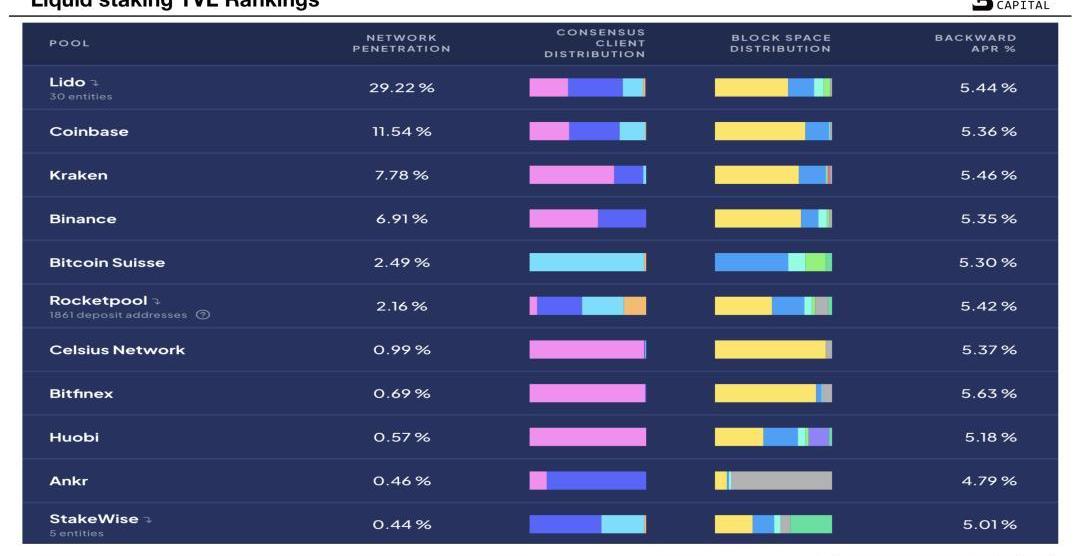Select Bitfinex's 5.63 % backward APR value
This screenshot has height=556, width=1080.
(x=988, y=393)
